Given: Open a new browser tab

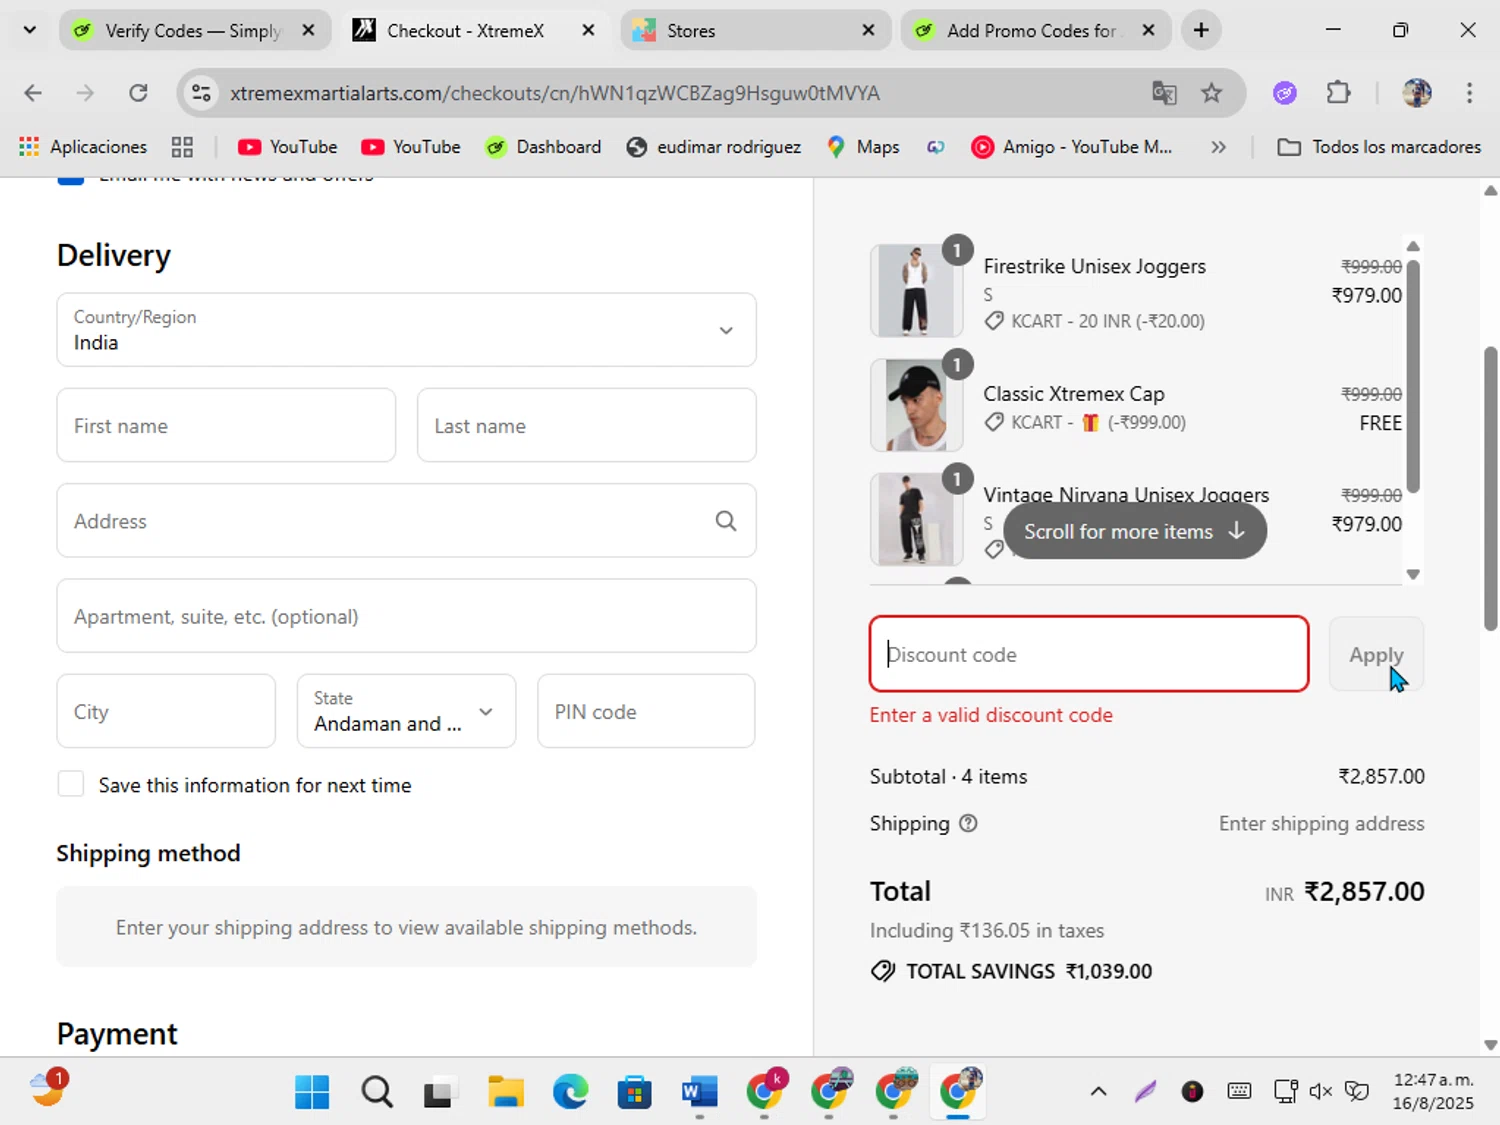Looking at the screenshot, I should tap(1201, 31).
